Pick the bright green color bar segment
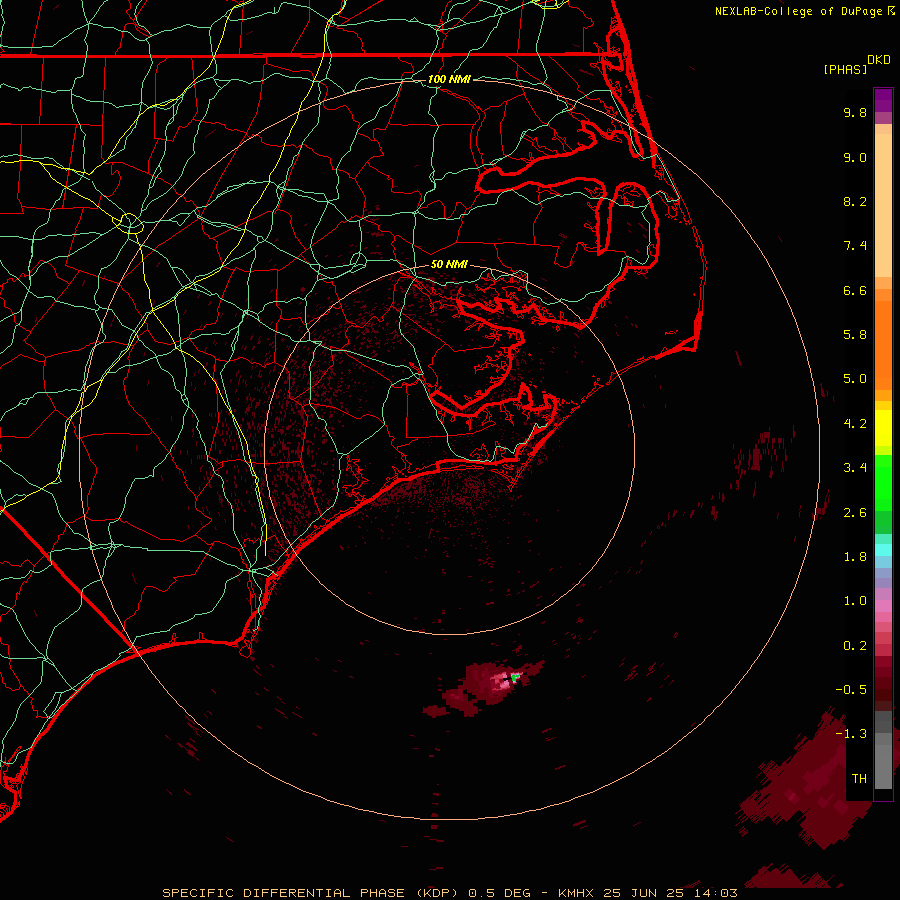This screenshot has width=900, height=900. click(x=883, y=482)
